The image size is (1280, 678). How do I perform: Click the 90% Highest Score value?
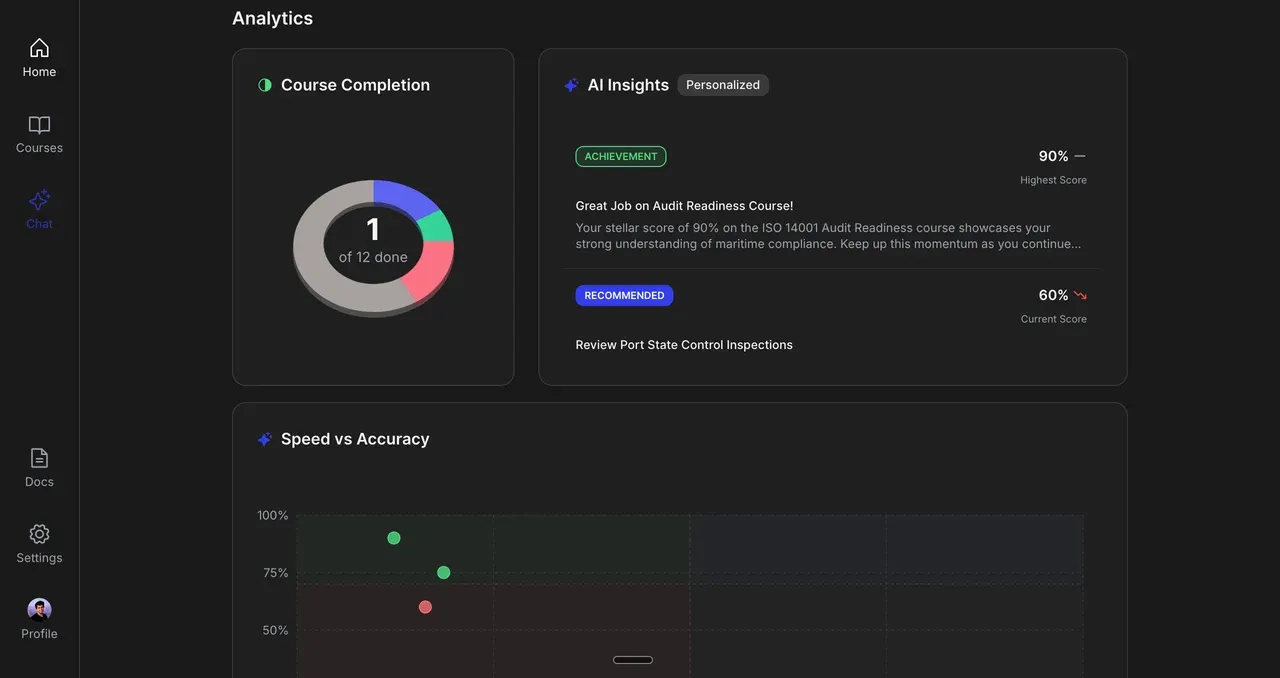click(1053, 156)
